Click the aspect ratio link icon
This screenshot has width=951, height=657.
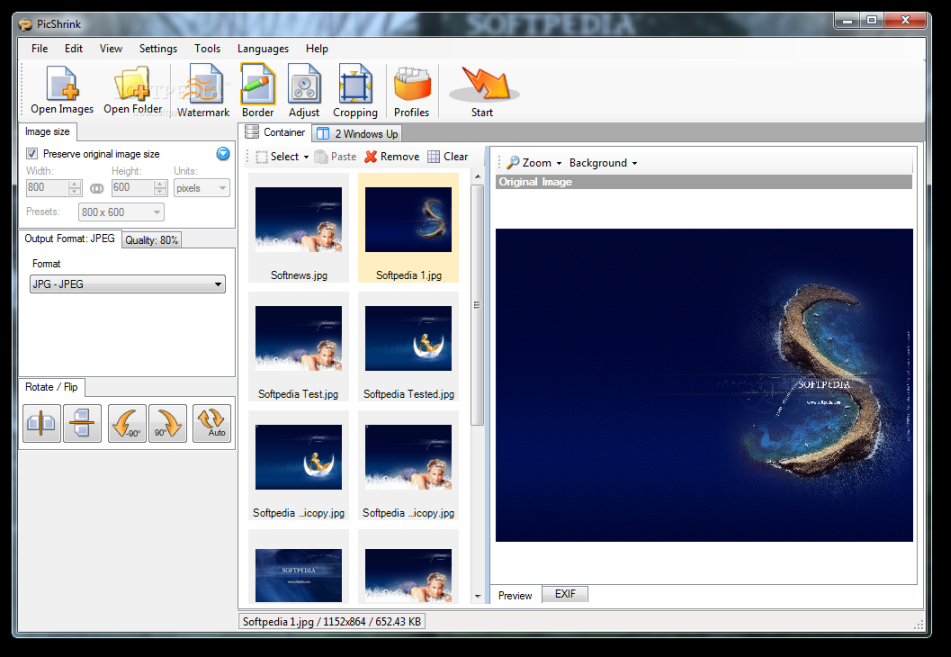96,188
